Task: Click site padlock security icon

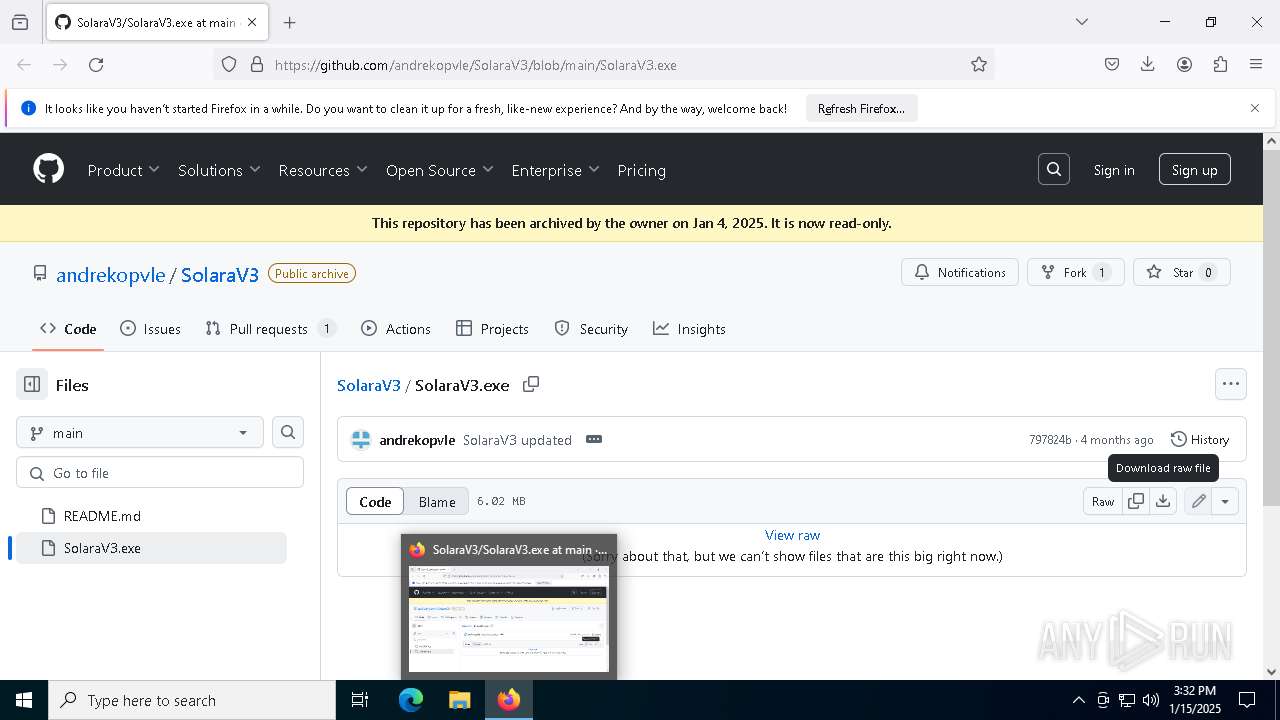Action: (257, 64)
